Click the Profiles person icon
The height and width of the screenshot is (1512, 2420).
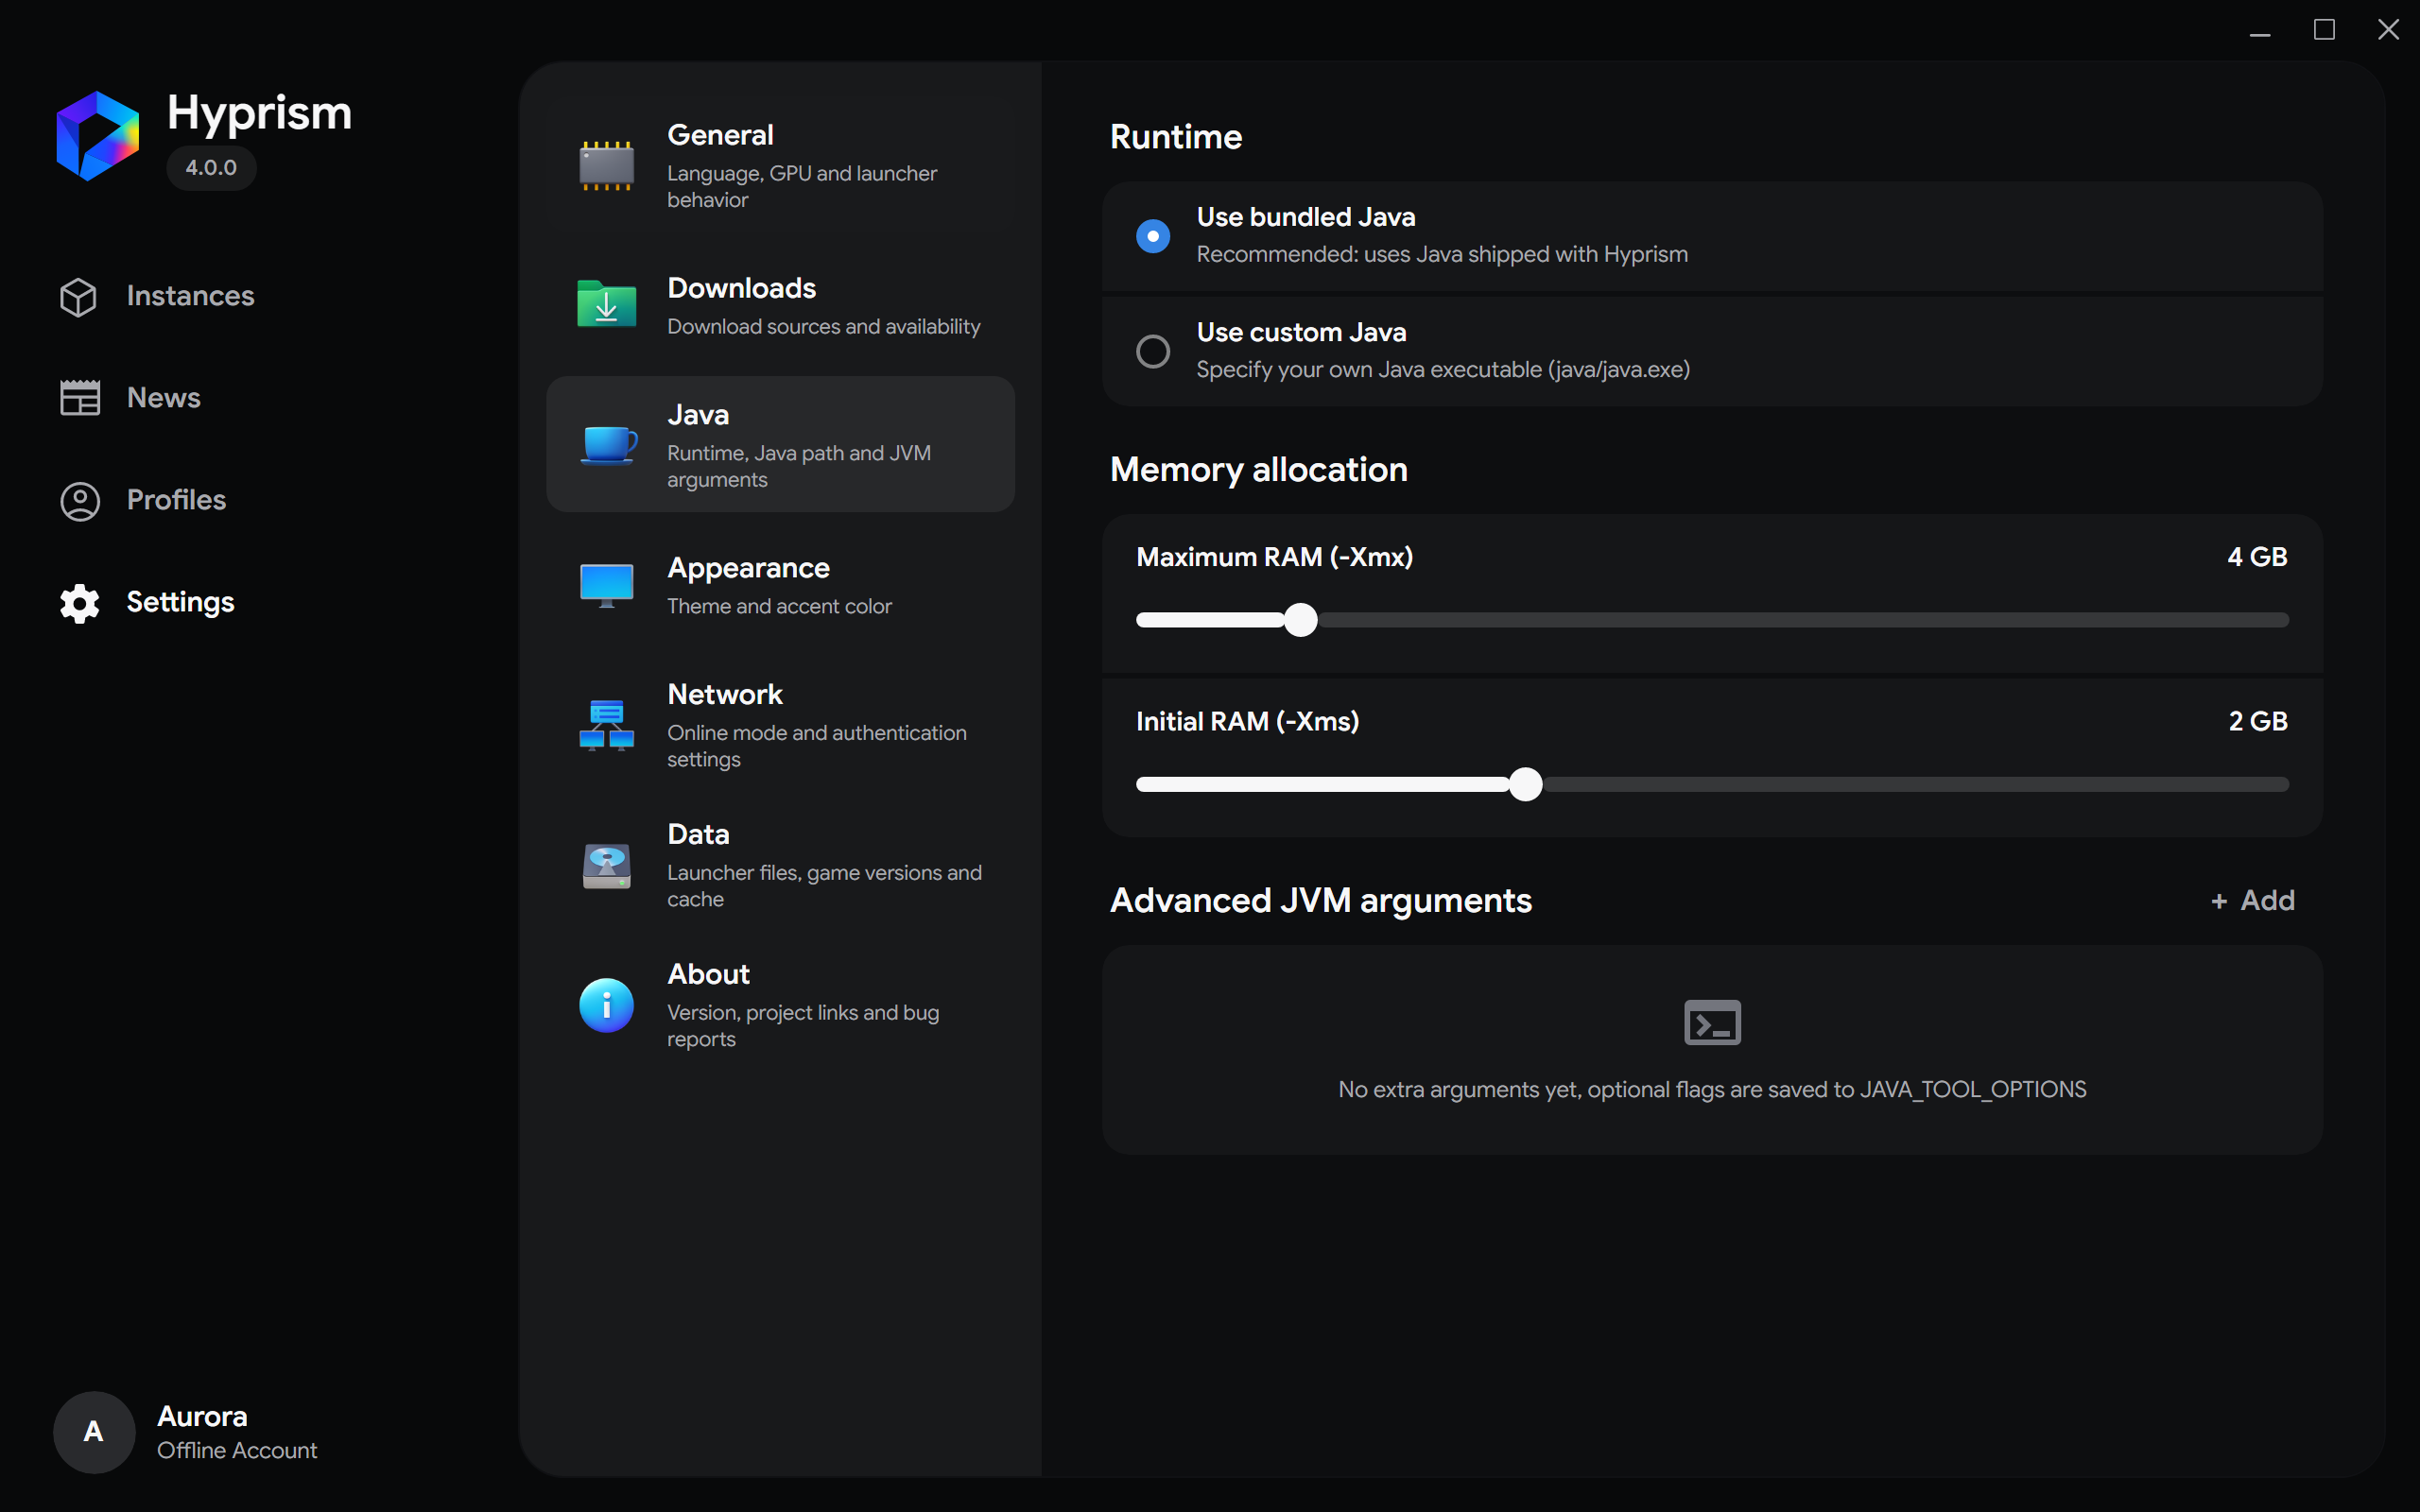(80, 501)
